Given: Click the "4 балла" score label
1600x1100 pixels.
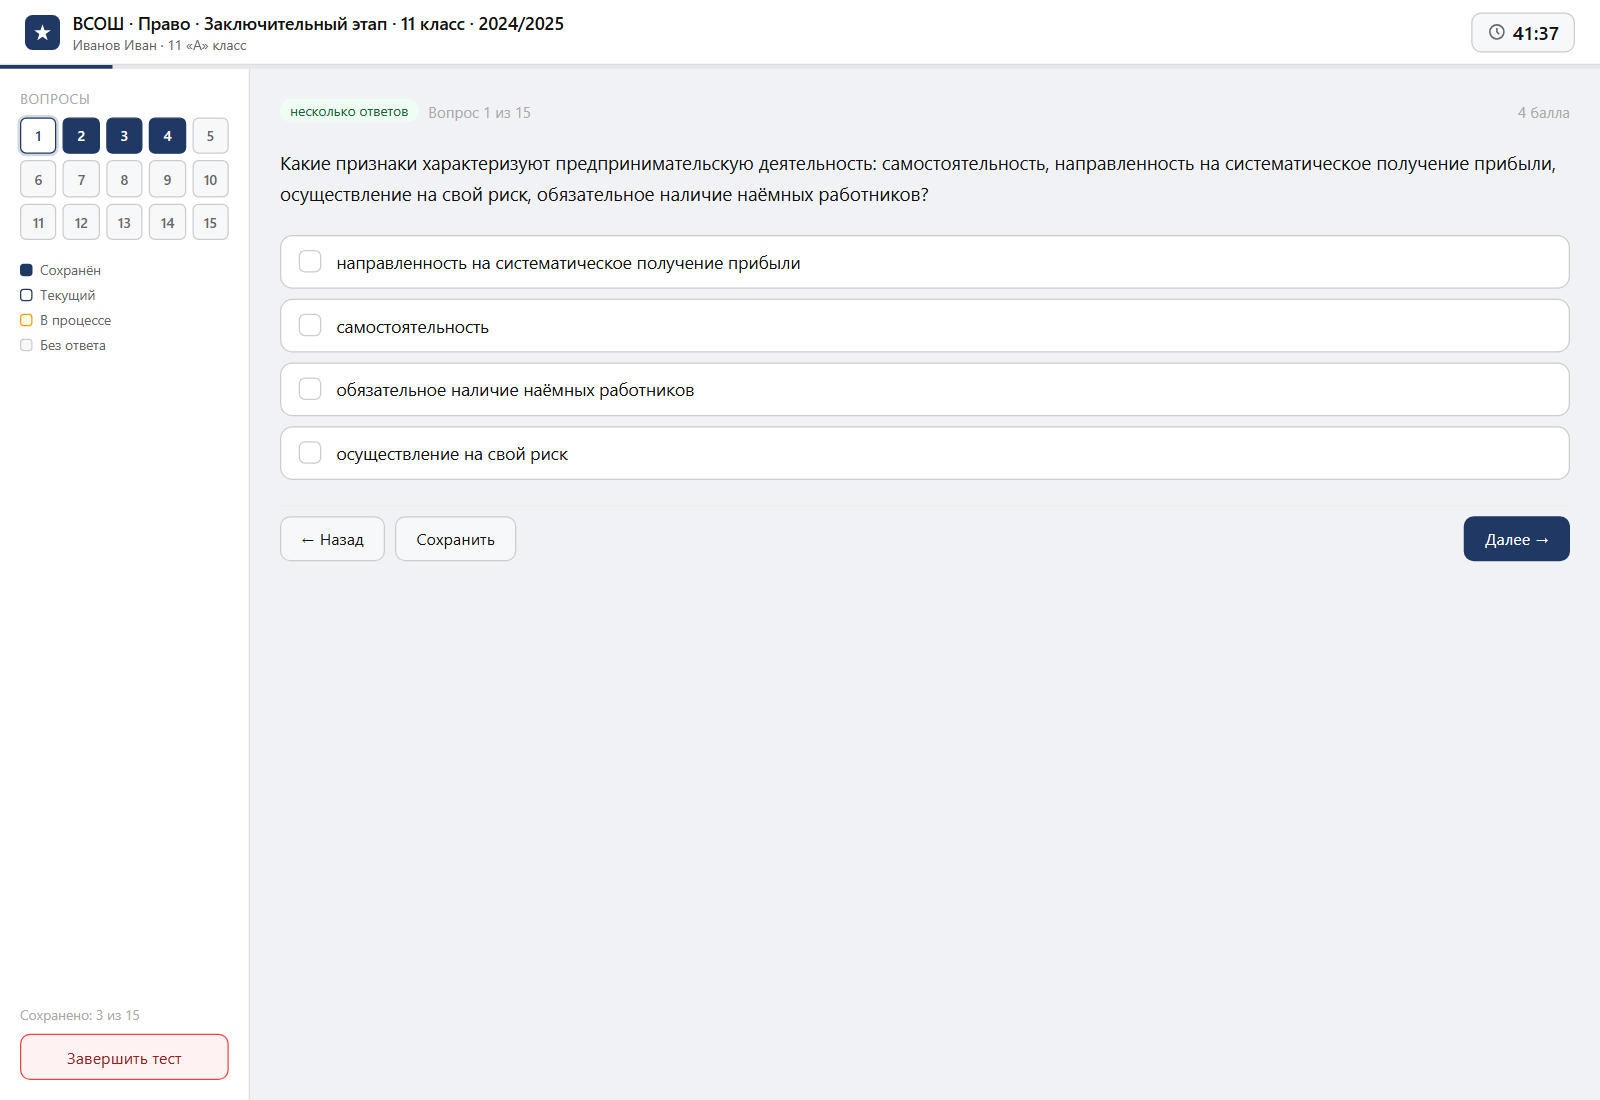Looking at the screenshot, I should (1543, 113).
